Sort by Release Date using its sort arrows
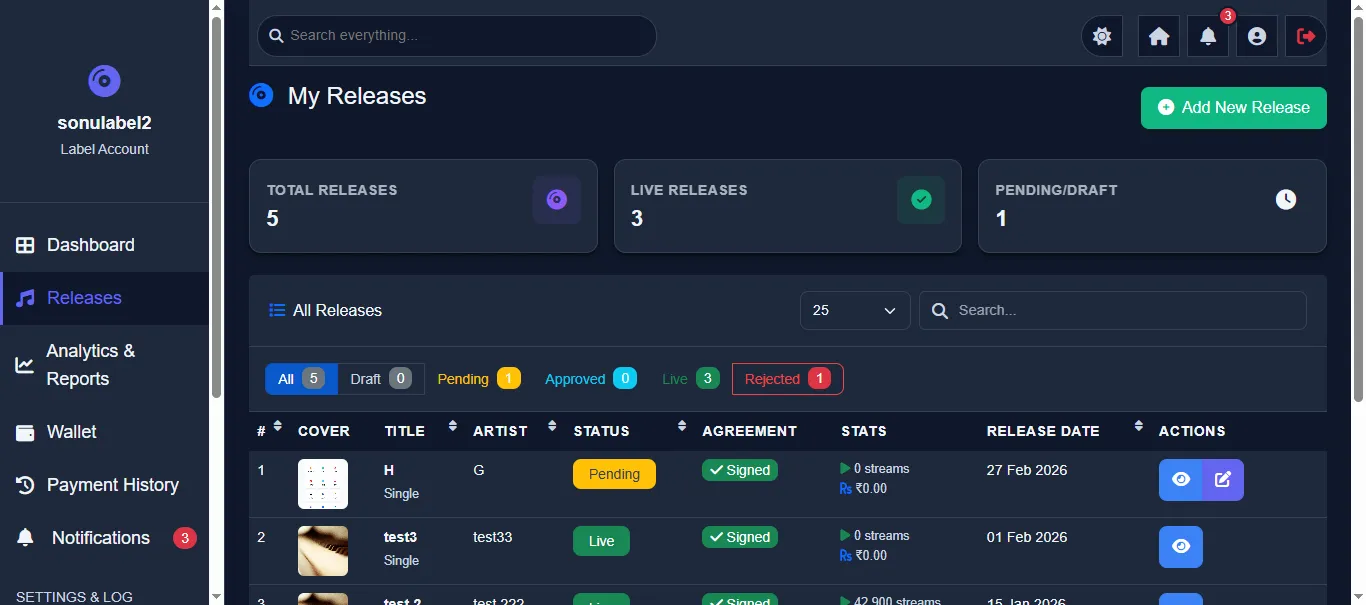Image resolution: width=1366 pixels, height=605 pixels. pyautogui.click(x=1138, y=426)
